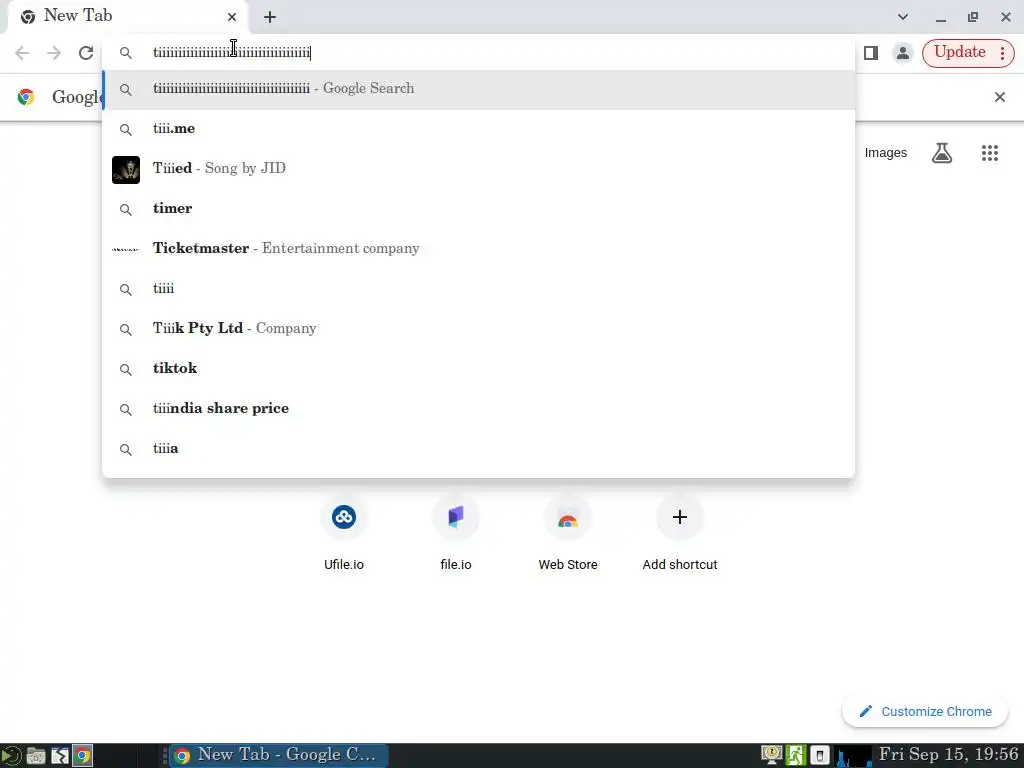Dismiss the Google infobar with its X
This screenshot has width=1024, height=768.
(999, 97)
